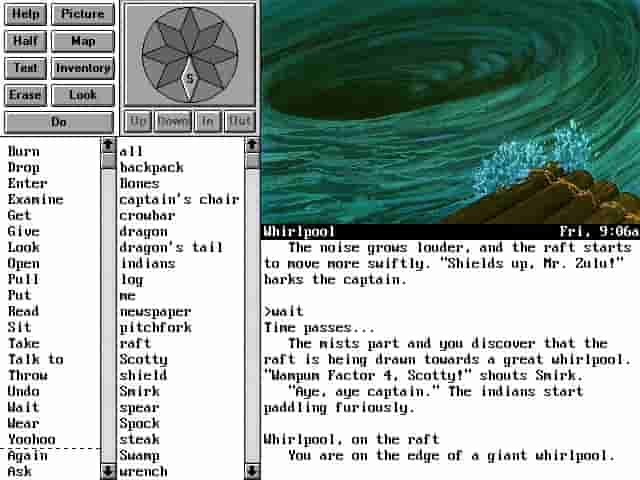Choose the verb 'Talk to'
640x480 pixels.
[x=36, y=359]
